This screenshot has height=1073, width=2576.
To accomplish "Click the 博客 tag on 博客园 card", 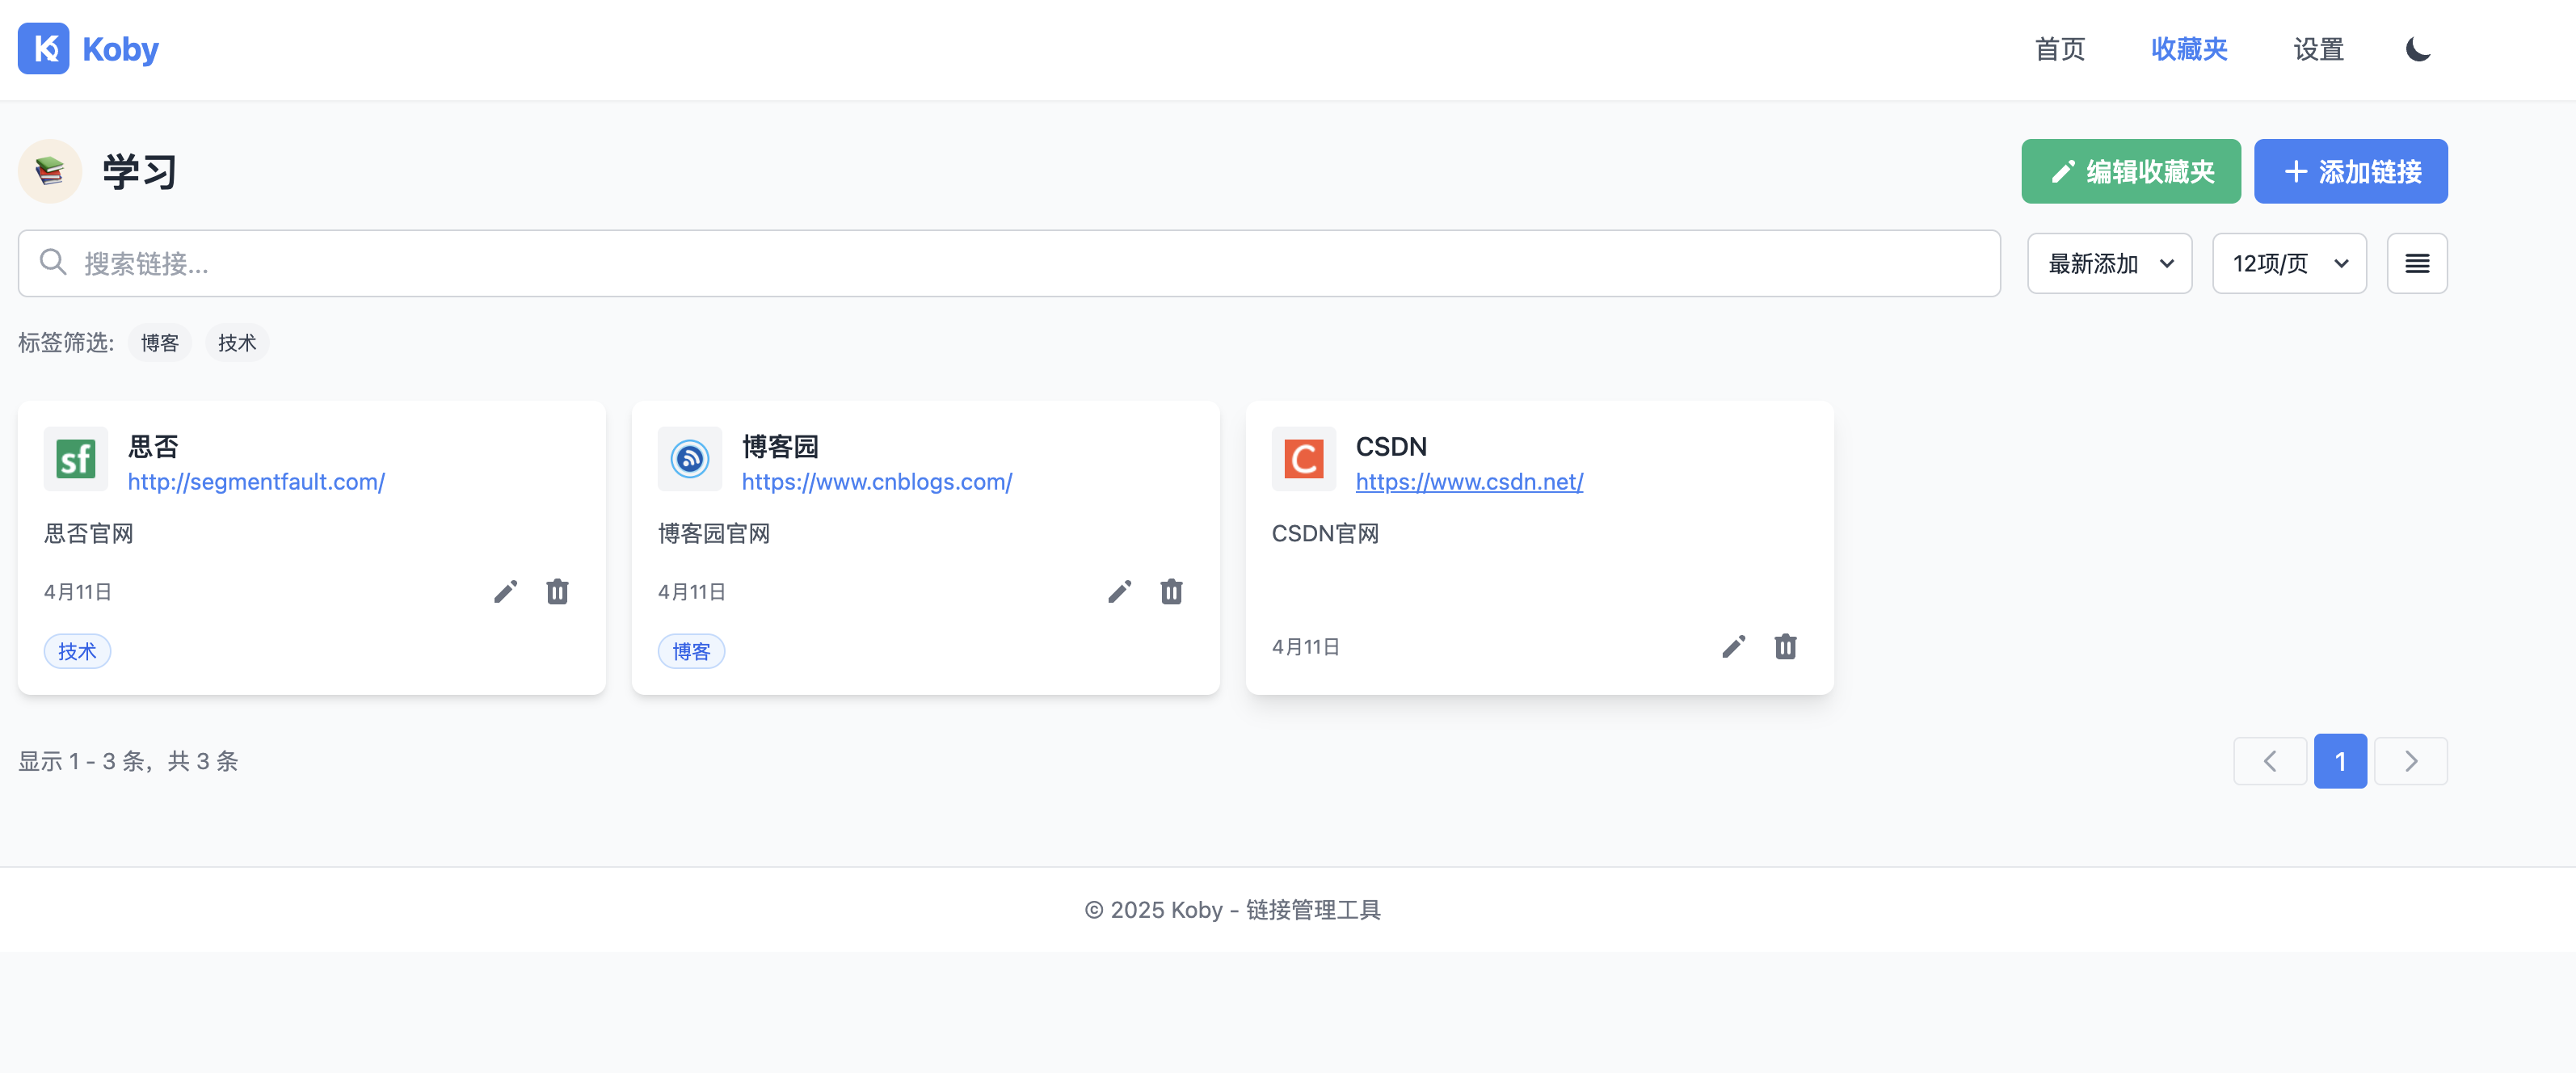I will point(691,651).
